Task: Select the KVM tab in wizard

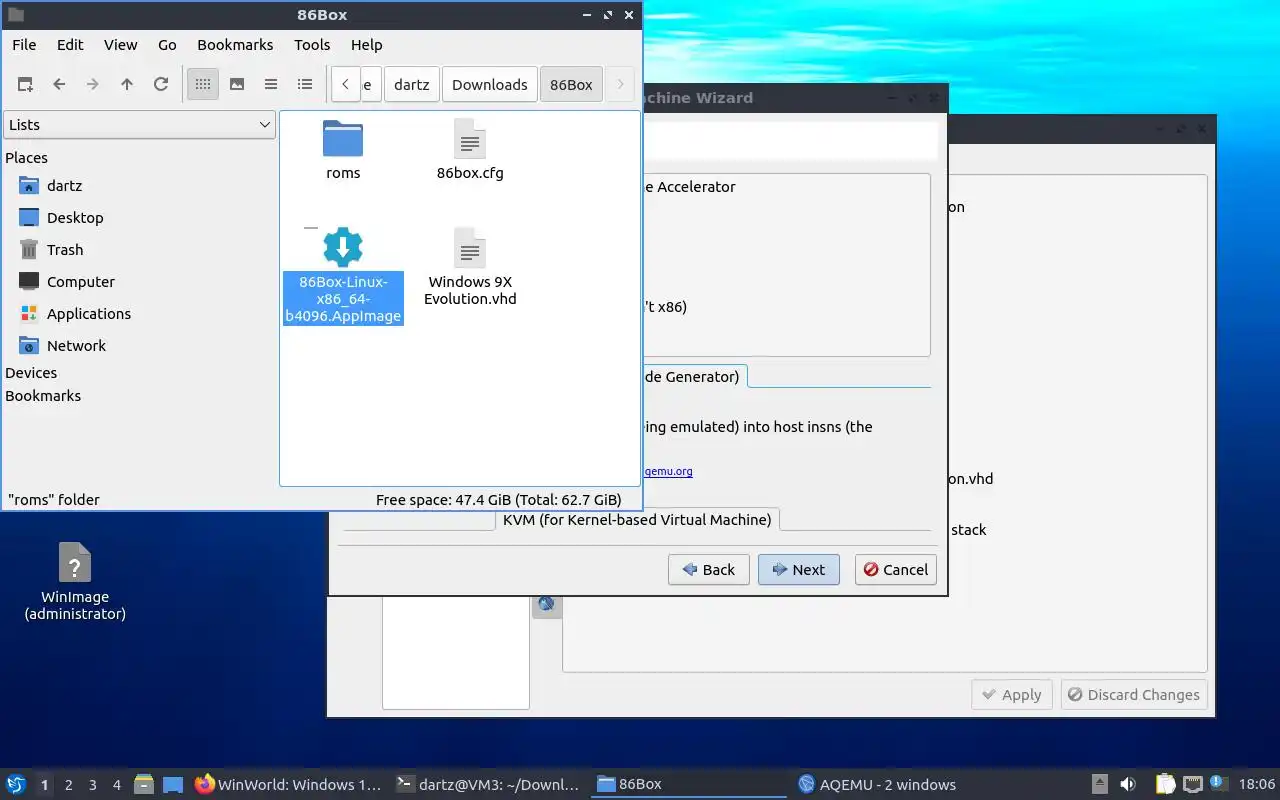Action: (637, 520)
